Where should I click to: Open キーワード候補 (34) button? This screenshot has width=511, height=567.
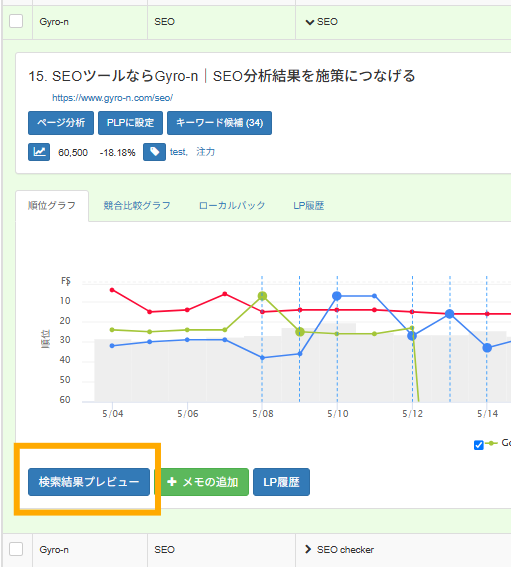[220, 123]
